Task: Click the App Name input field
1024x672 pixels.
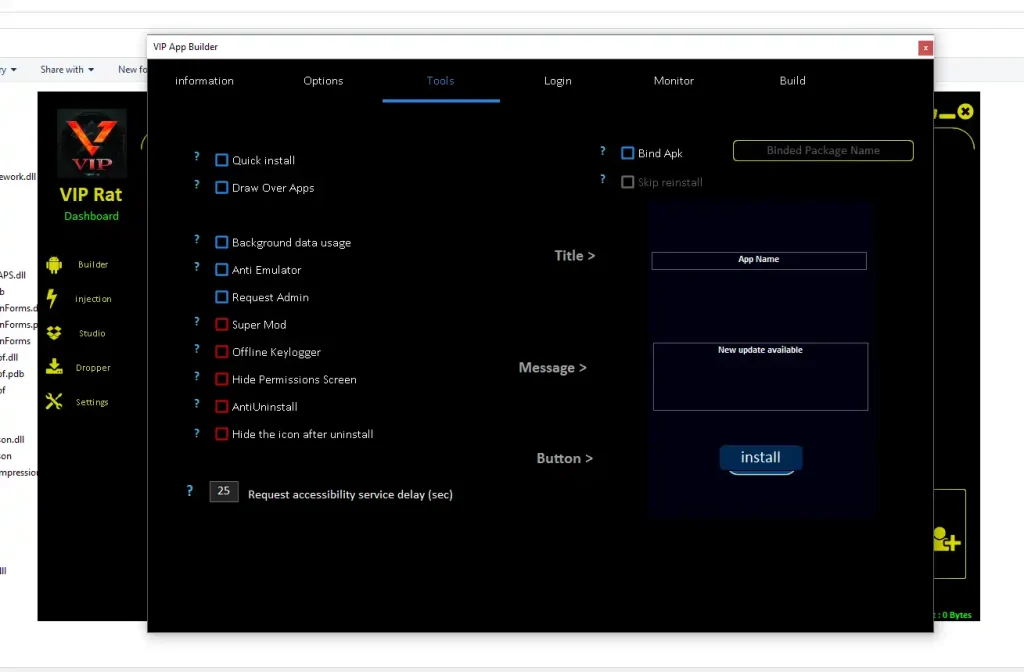Action: click(759, 260)
